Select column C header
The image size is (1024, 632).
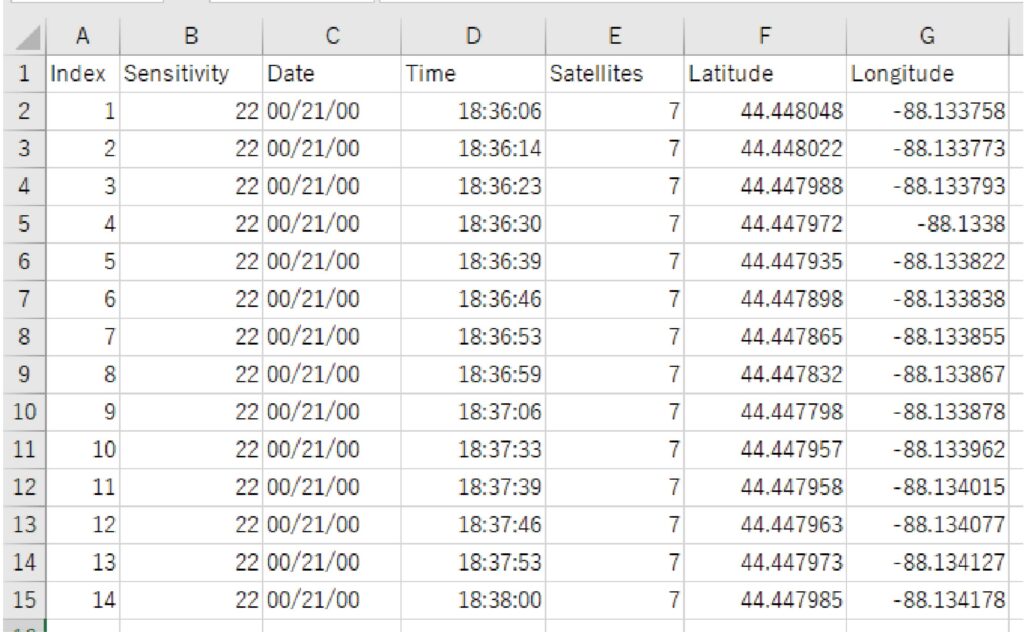[332, 36]
